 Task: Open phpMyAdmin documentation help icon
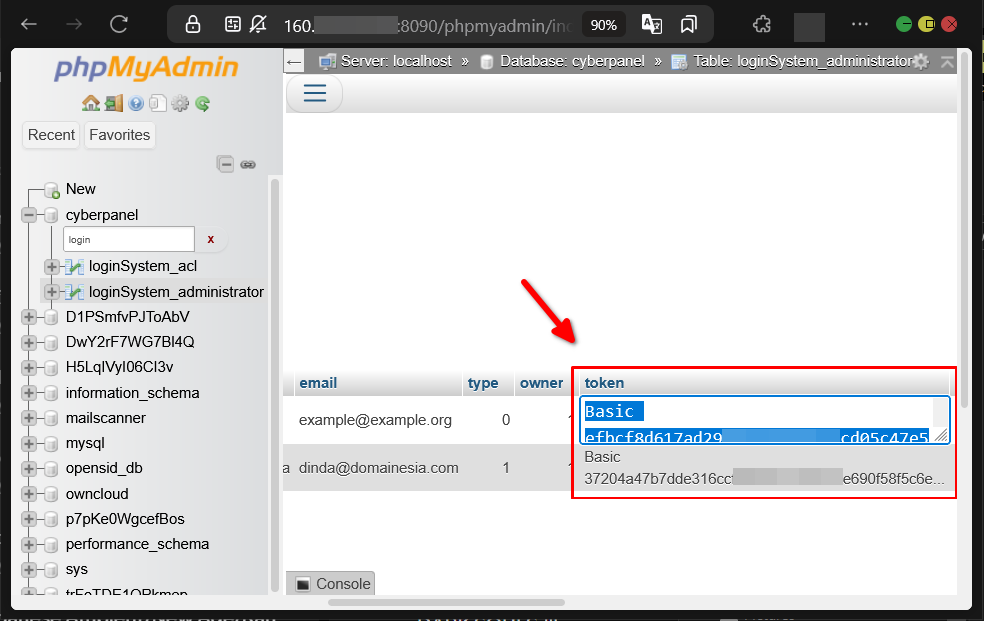click(136, 104)
